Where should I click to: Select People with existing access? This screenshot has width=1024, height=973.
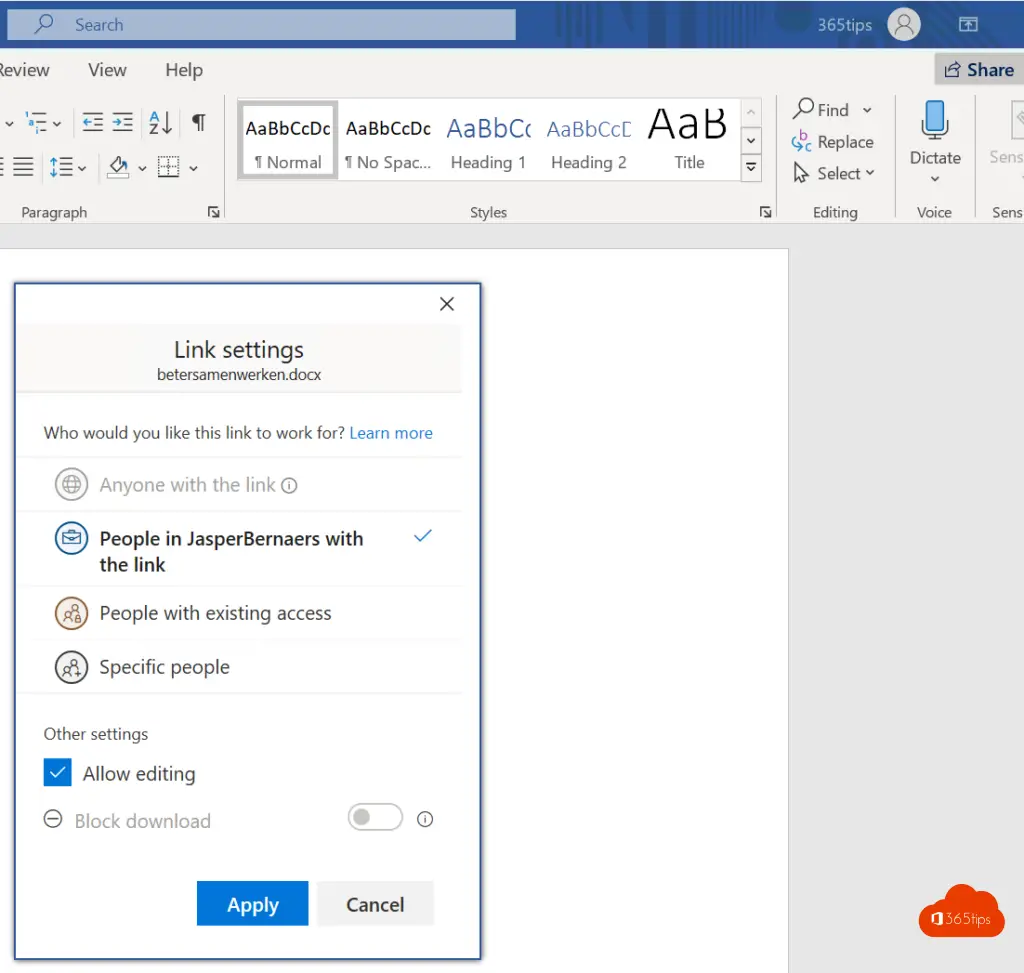pyautogui.click(x=239, y=613)
